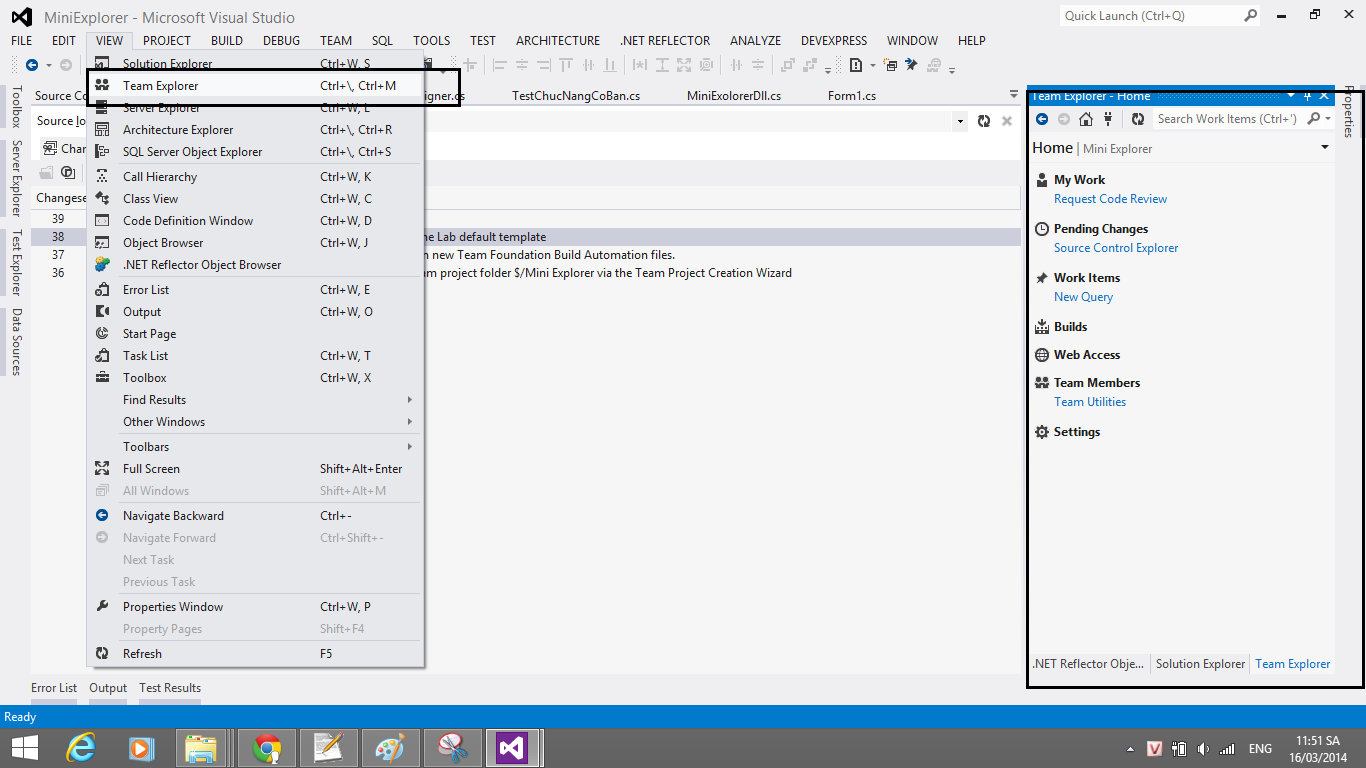Open the Toolbox side panel tab

pyautogui.click(x=16, y=107)
